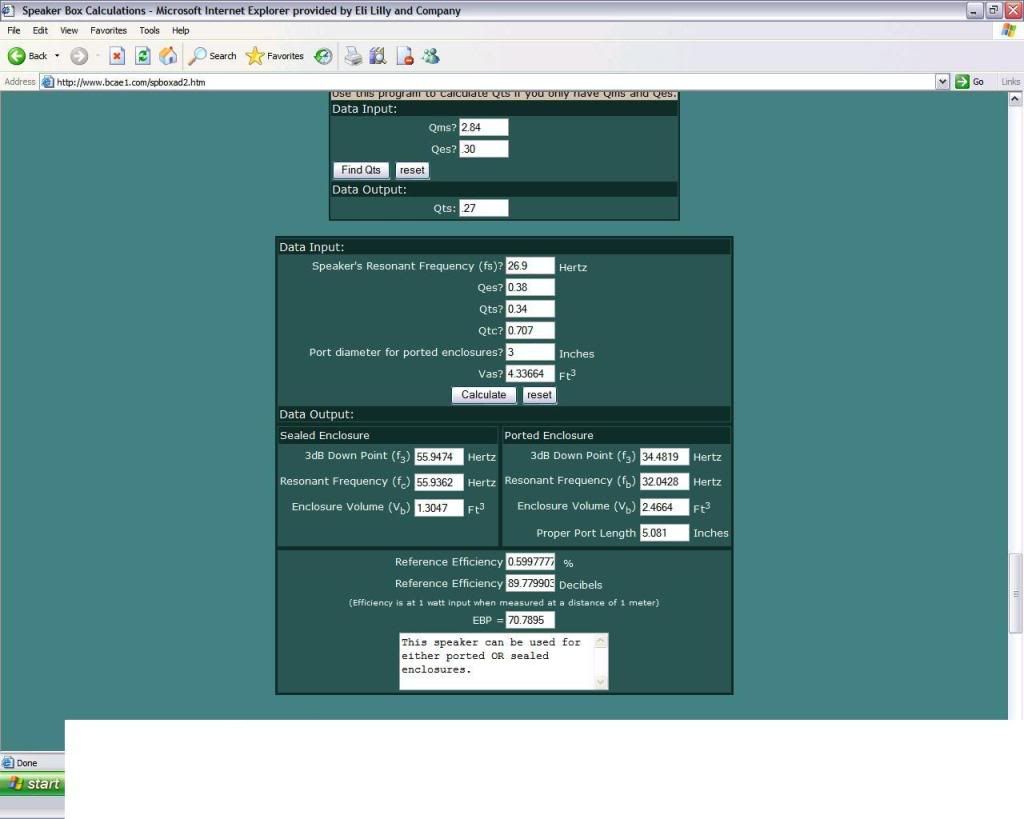Open the Favorites menu

(x=108, y=31)
